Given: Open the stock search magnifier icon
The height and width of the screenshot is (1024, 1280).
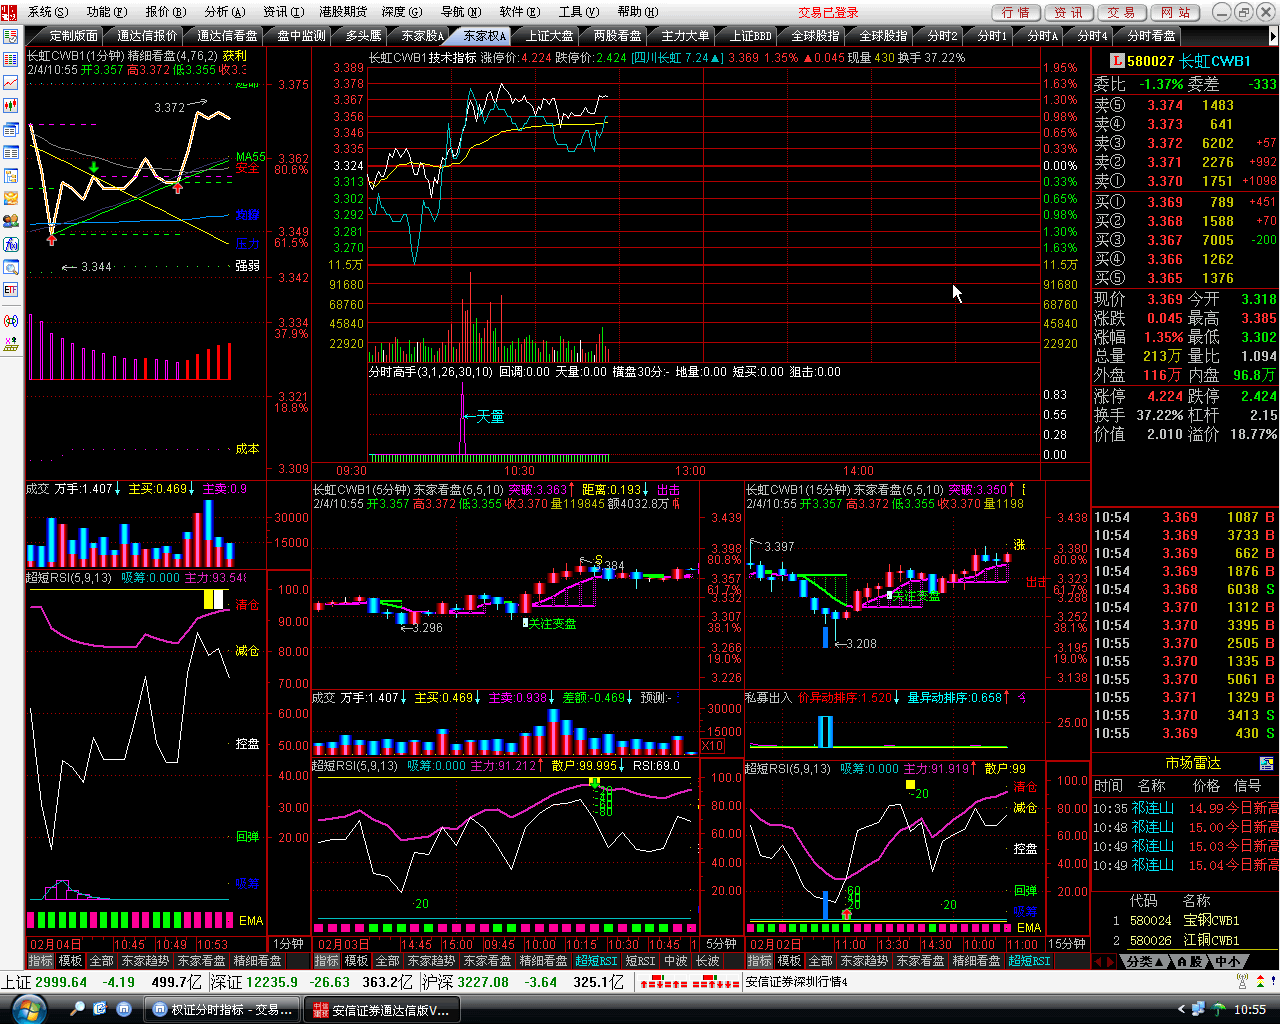Looking at the screenshot, I should click(x=11, y=267).
